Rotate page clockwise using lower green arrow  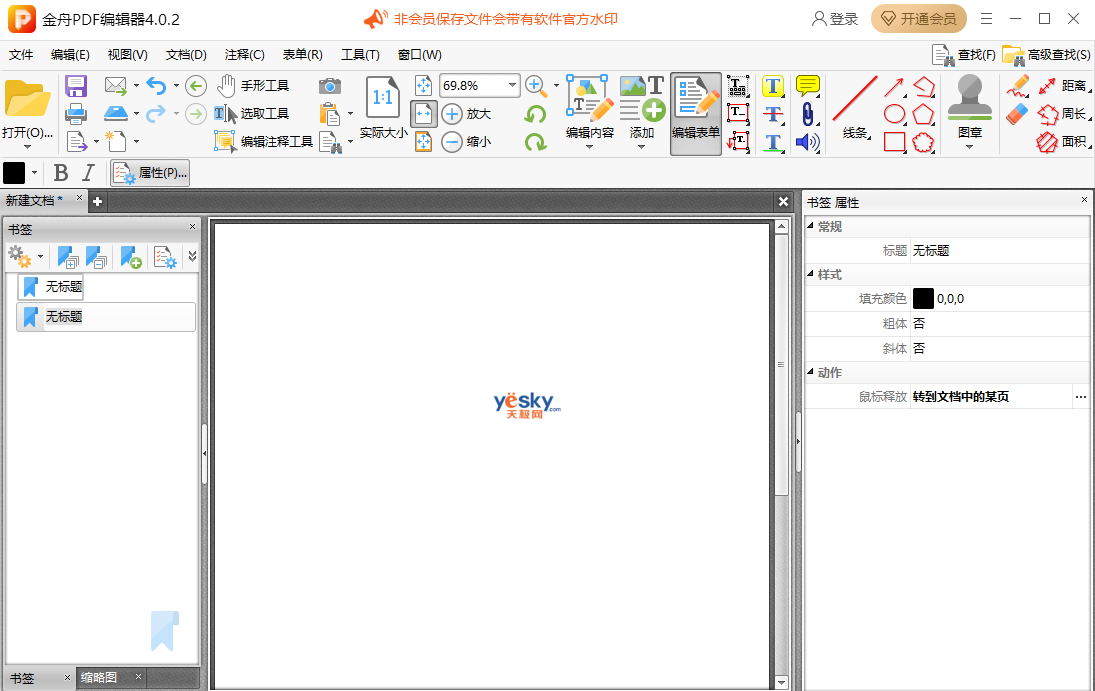[536, 142]
